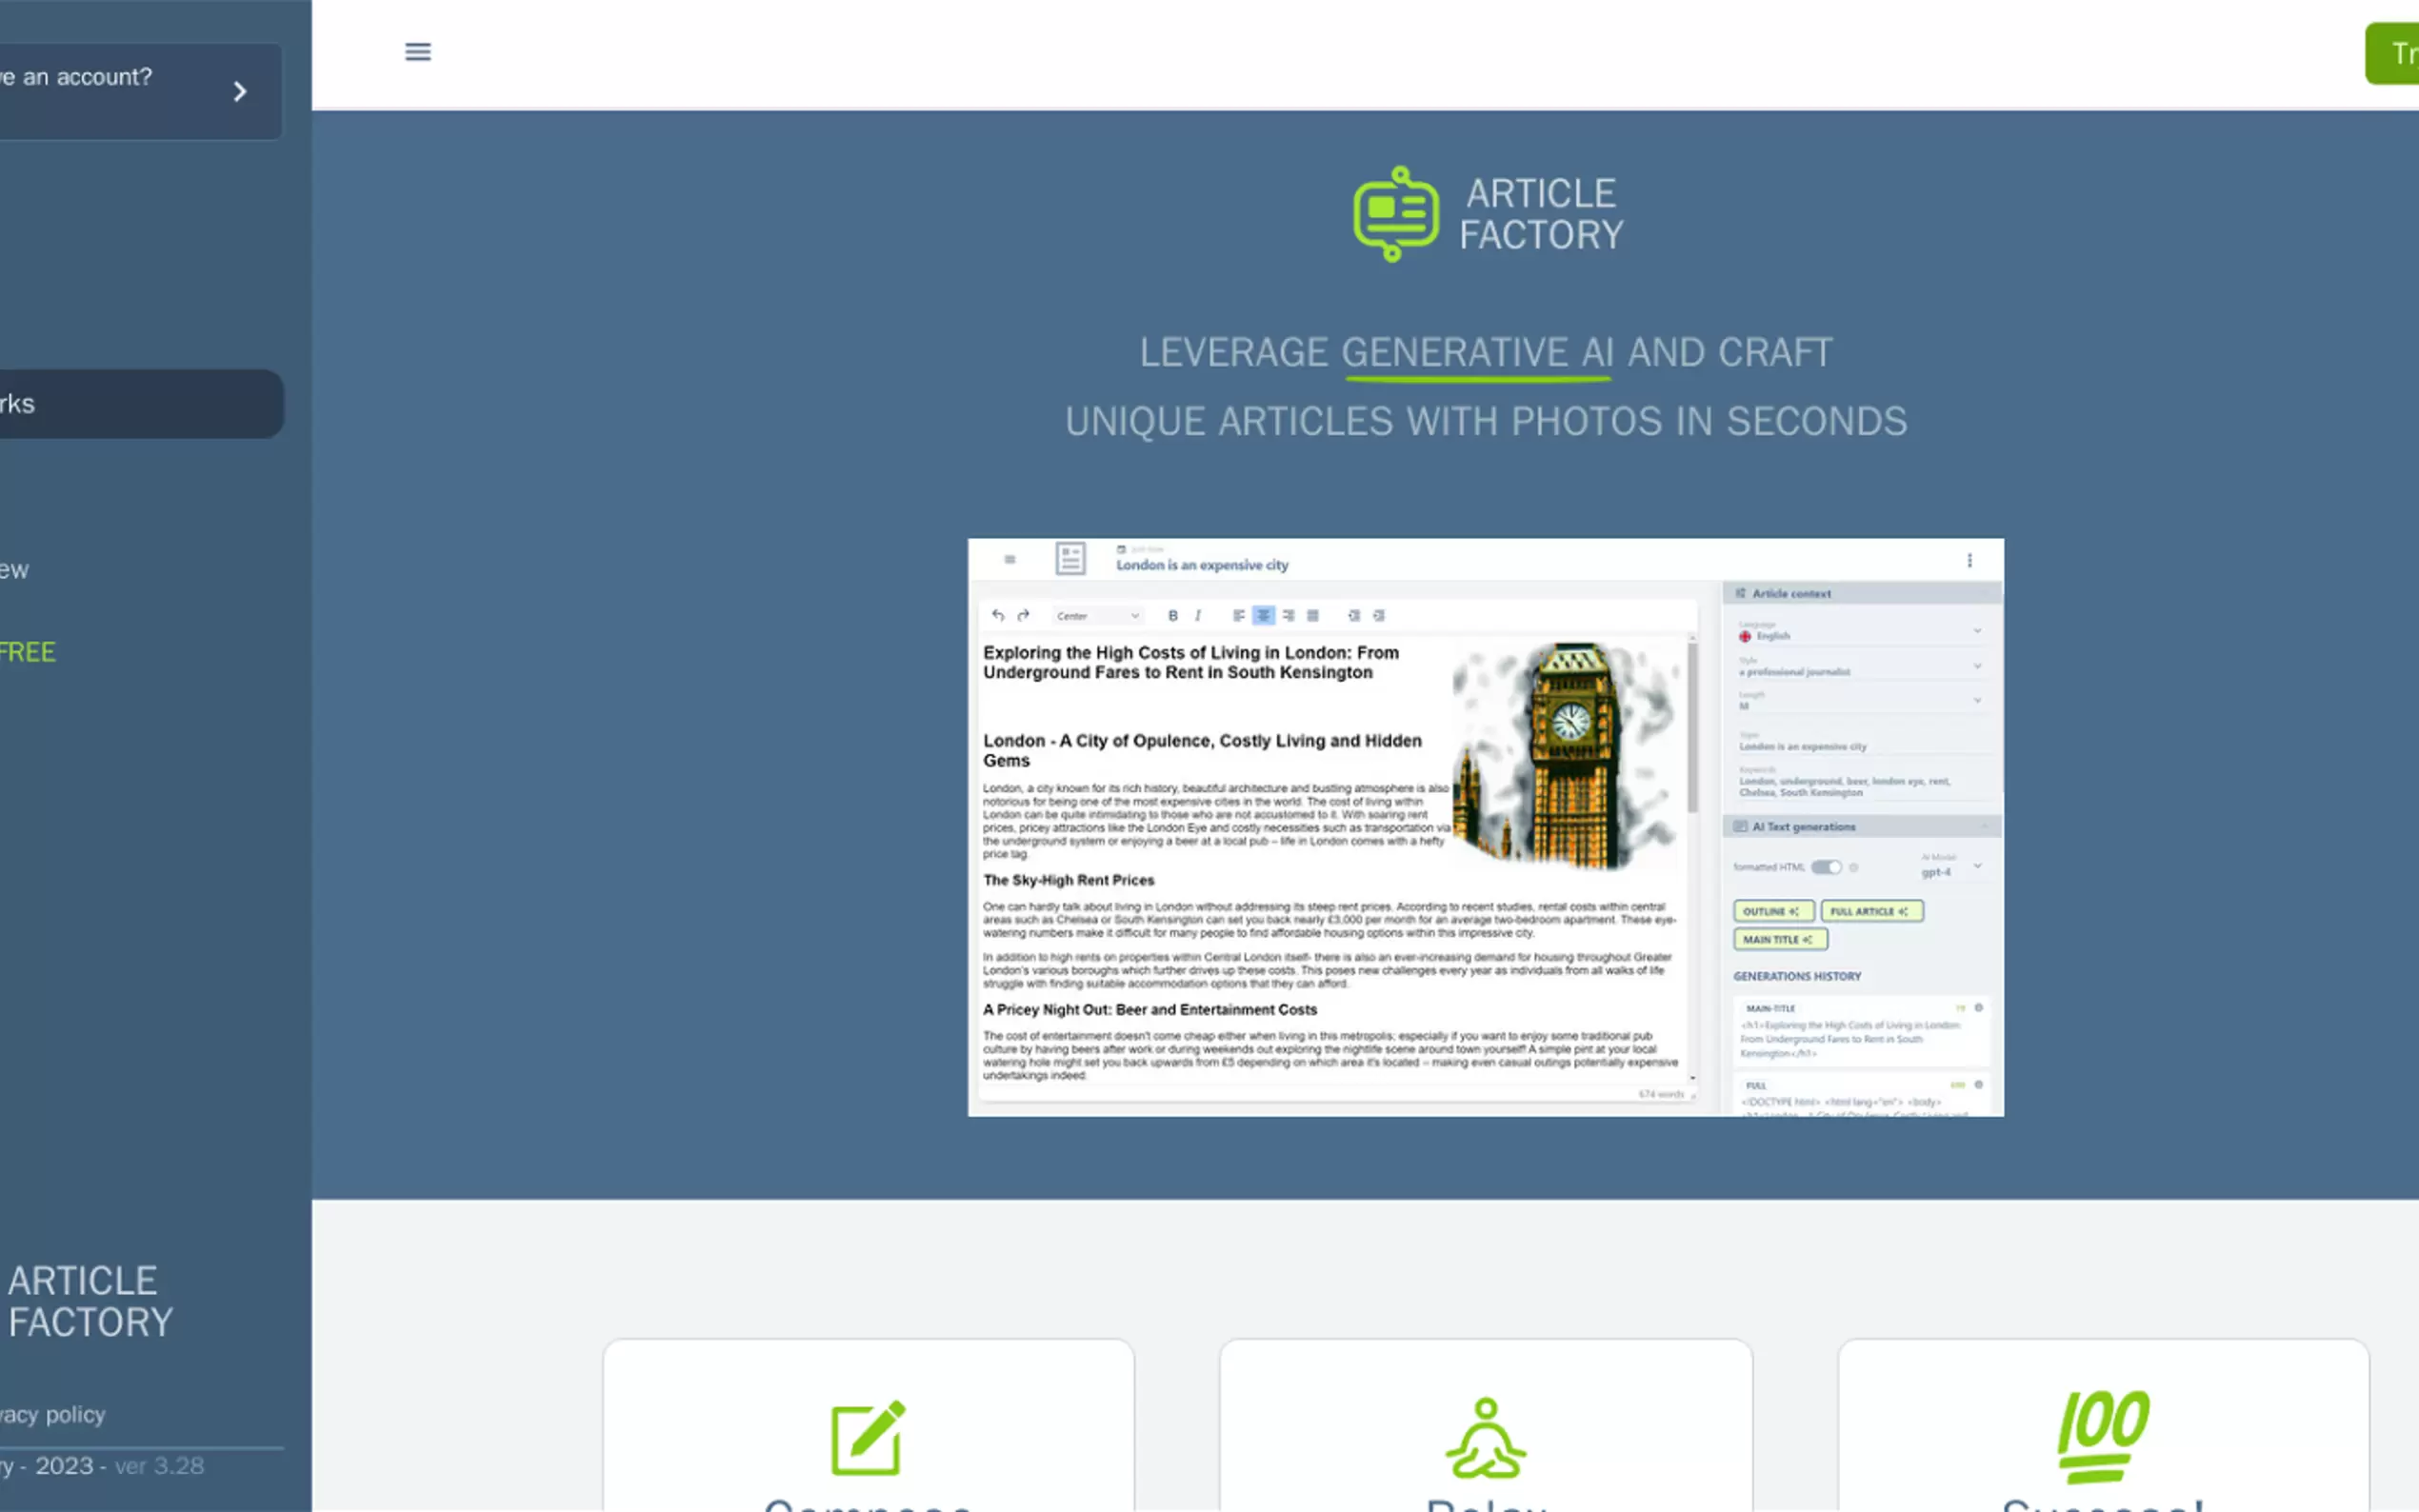2419x1512 pixels.
Task: Open the hamburger menu in top bar
Action: (x=418, y=52)
